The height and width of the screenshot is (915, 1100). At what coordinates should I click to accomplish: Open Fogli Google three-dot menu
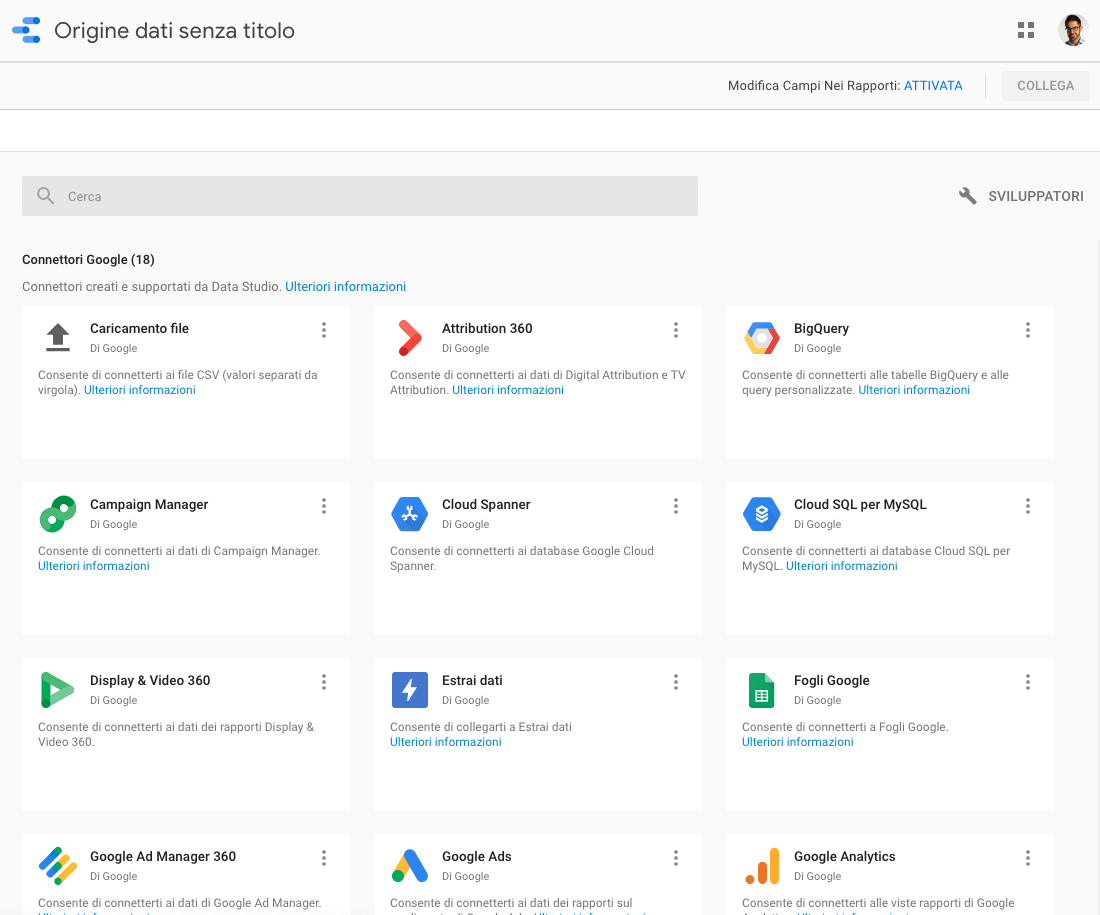point(1028,682)
